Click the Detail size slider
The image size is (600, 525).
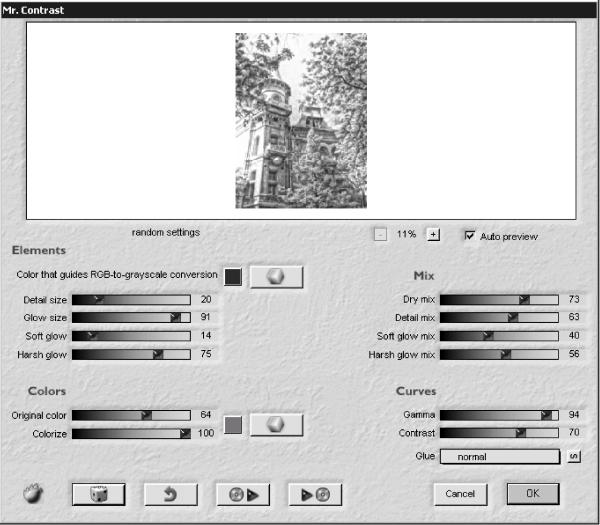click(x=131, y=300)
